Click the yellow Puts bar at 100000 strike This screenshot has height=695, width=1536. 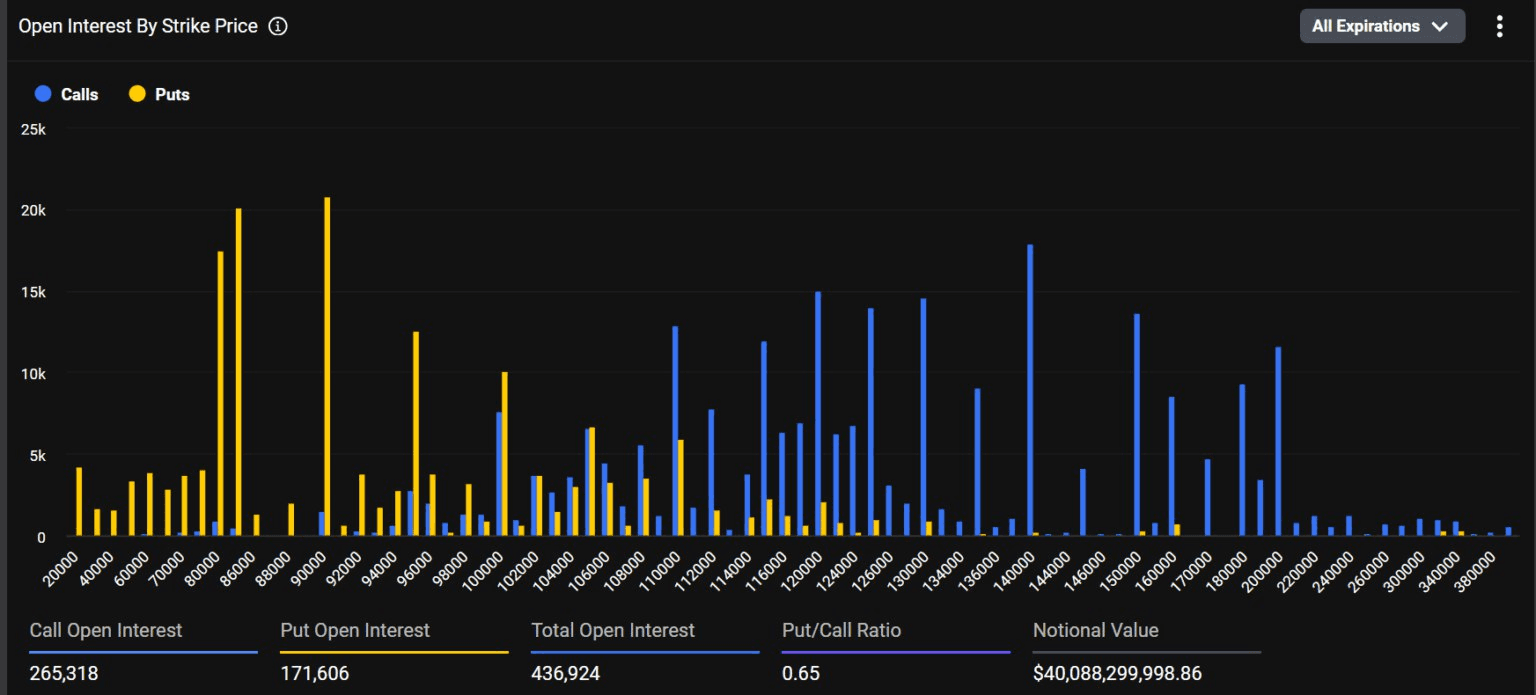505,454
